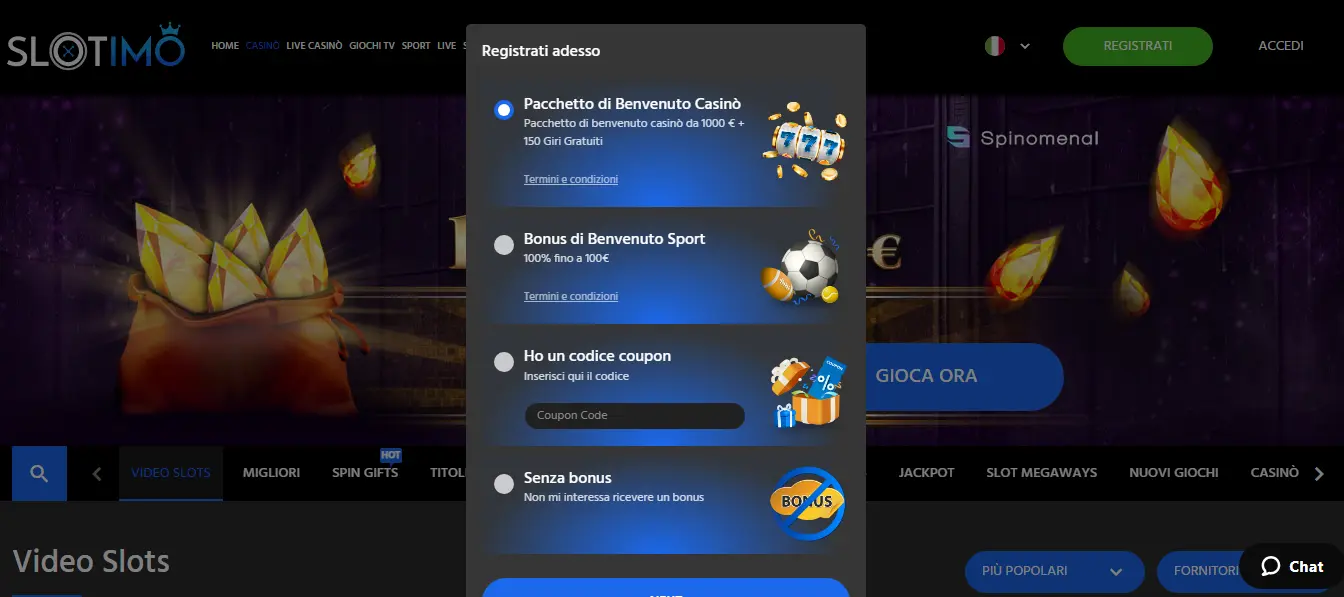The image size is (1344, 597).
Task: Show next game categories with right arrow
Action: coord(1319,474)
